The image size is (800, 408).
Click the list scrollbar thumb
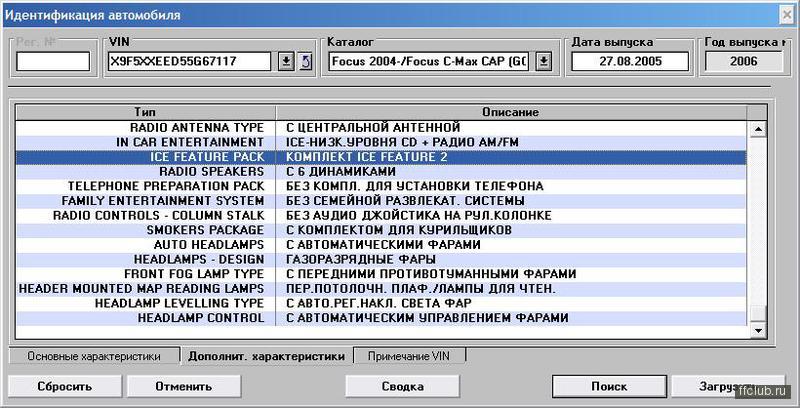pyautogui.click(x=758, y=313)
